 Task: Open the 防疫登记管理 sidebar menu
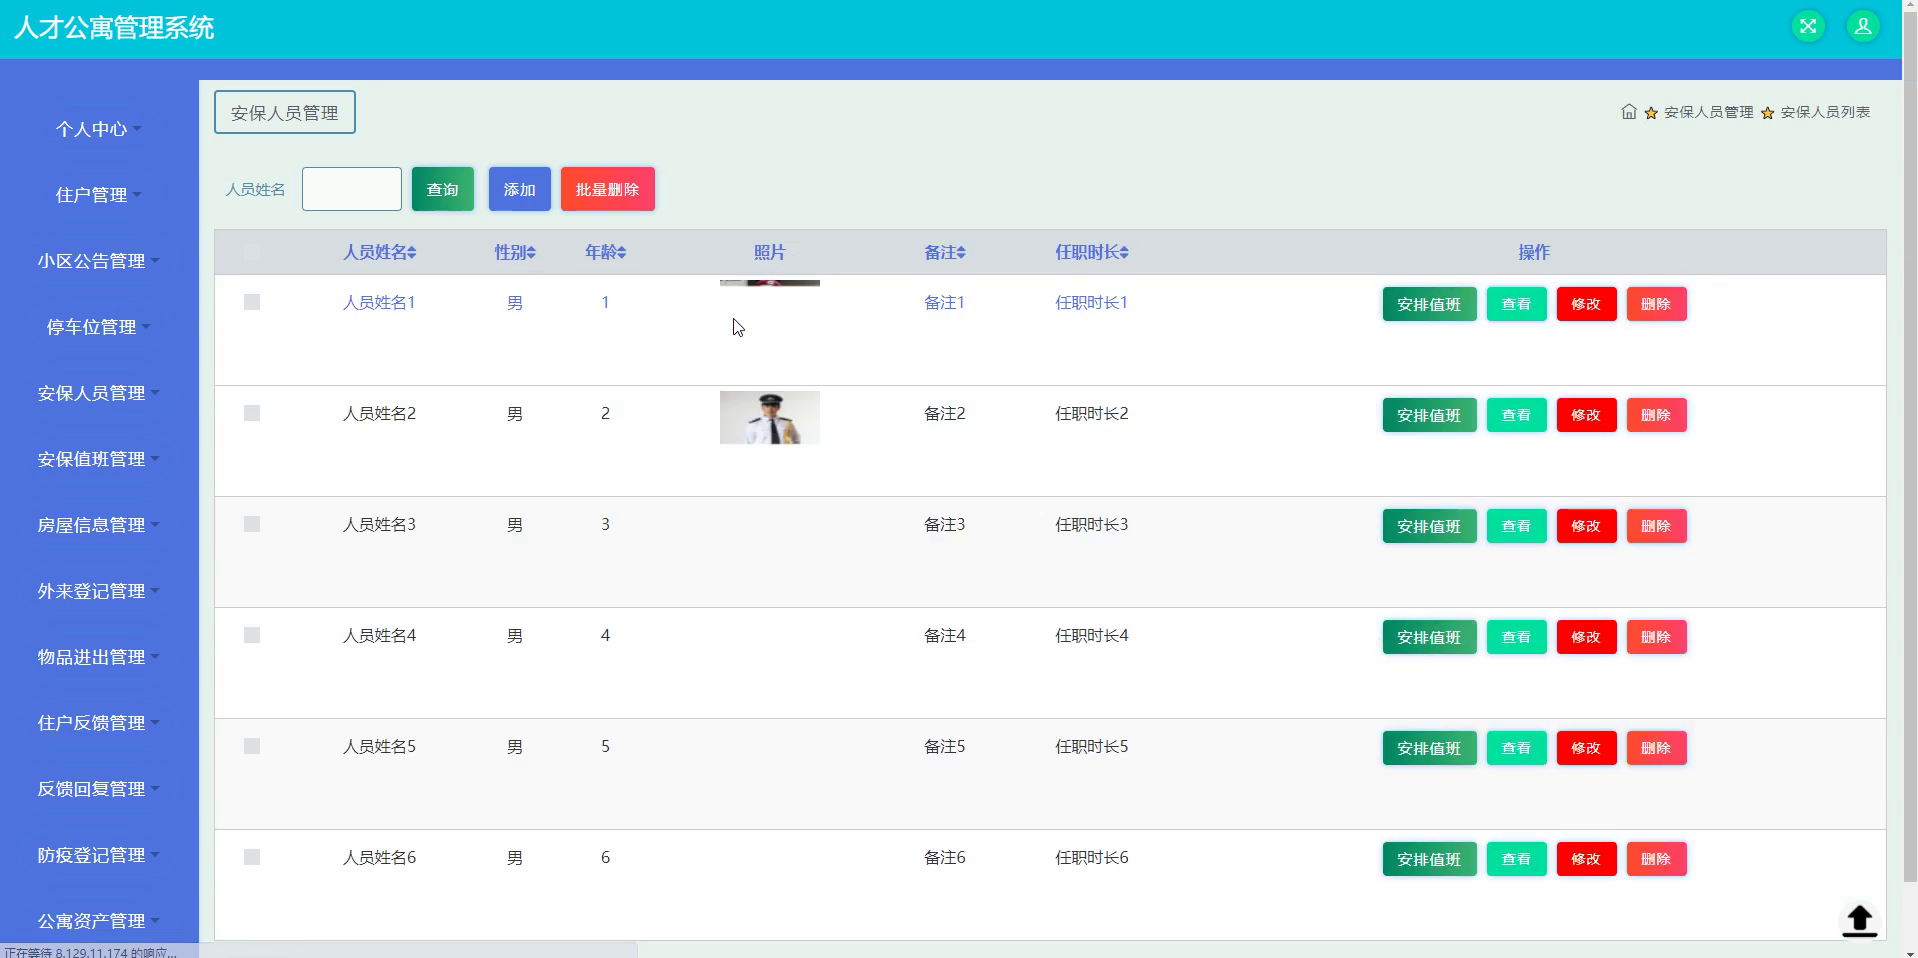(x=99, y=855)
